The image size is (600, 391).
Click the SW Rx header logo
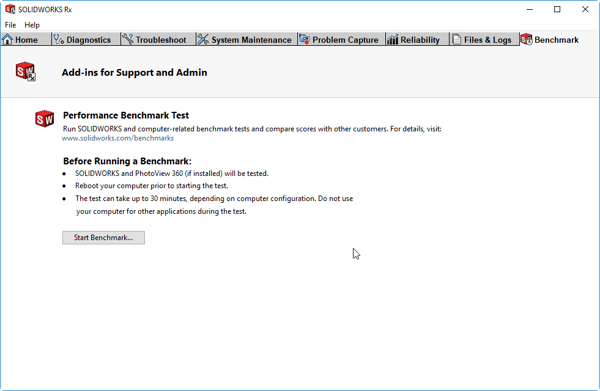[x=26, y=72]
